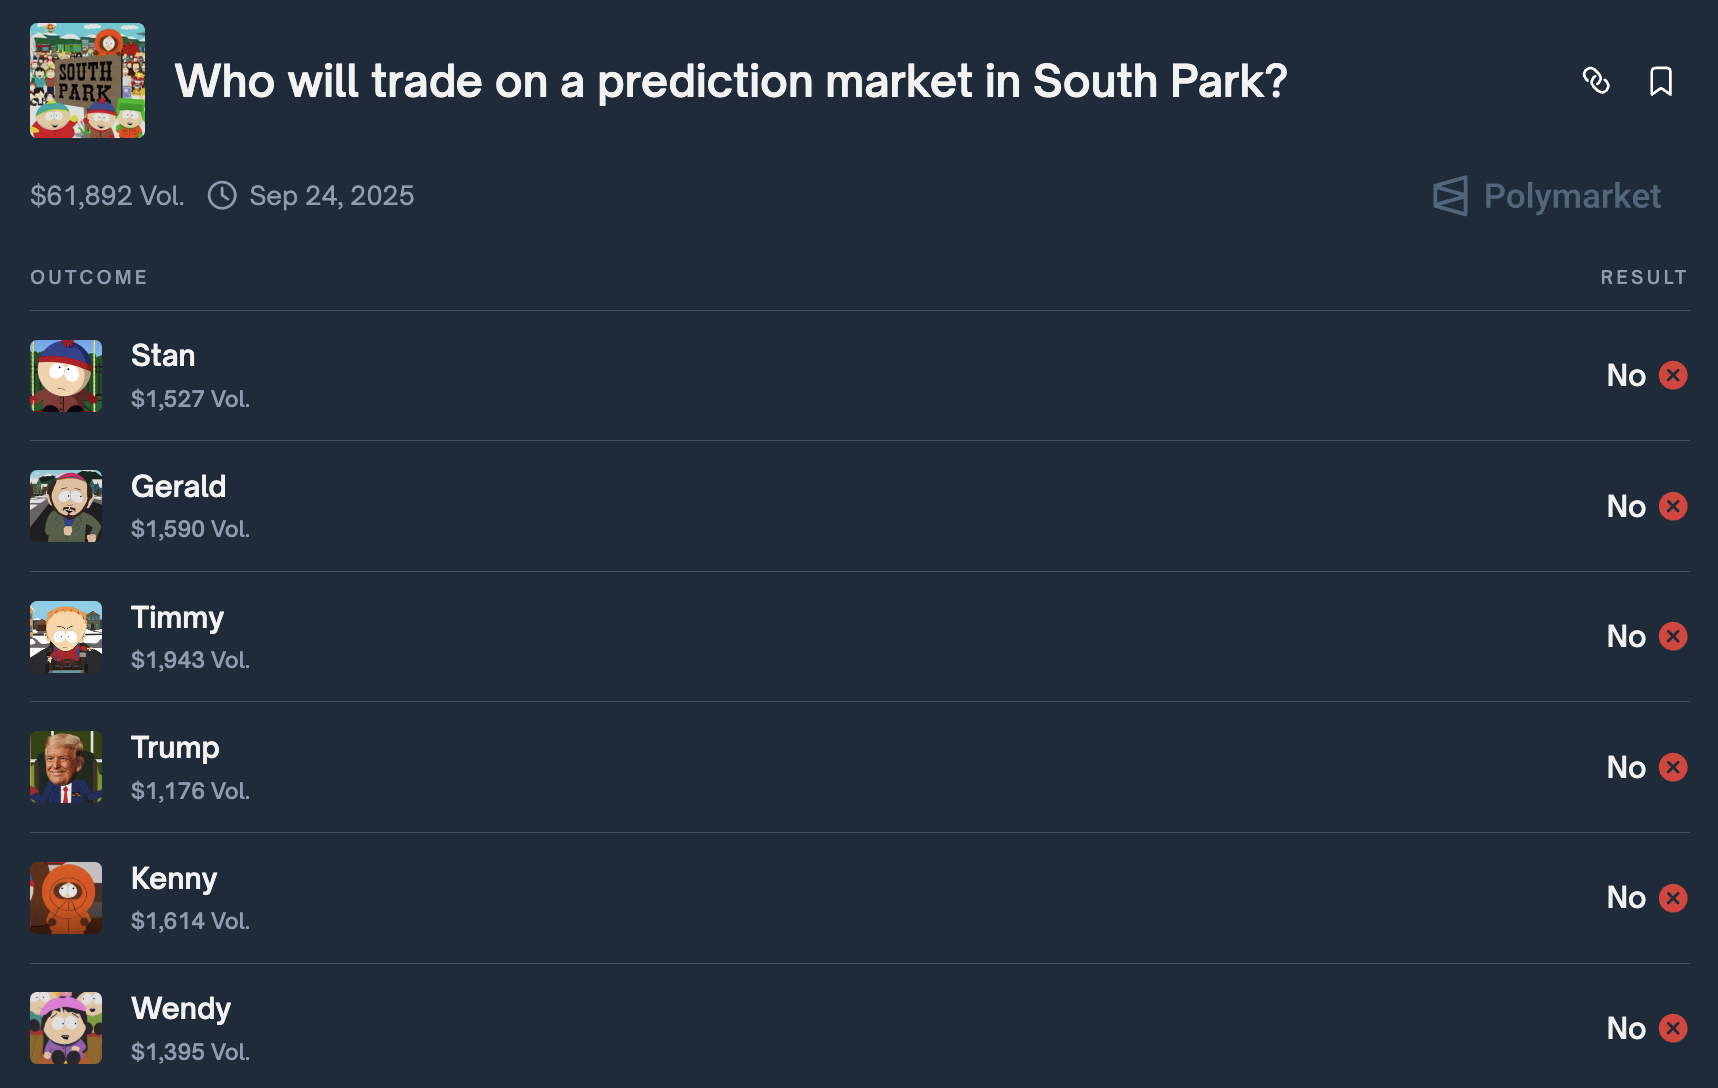Bookmark this South Park market
The height and width of the screenshot is (1088, 1718).
(x=1660, y=81)
